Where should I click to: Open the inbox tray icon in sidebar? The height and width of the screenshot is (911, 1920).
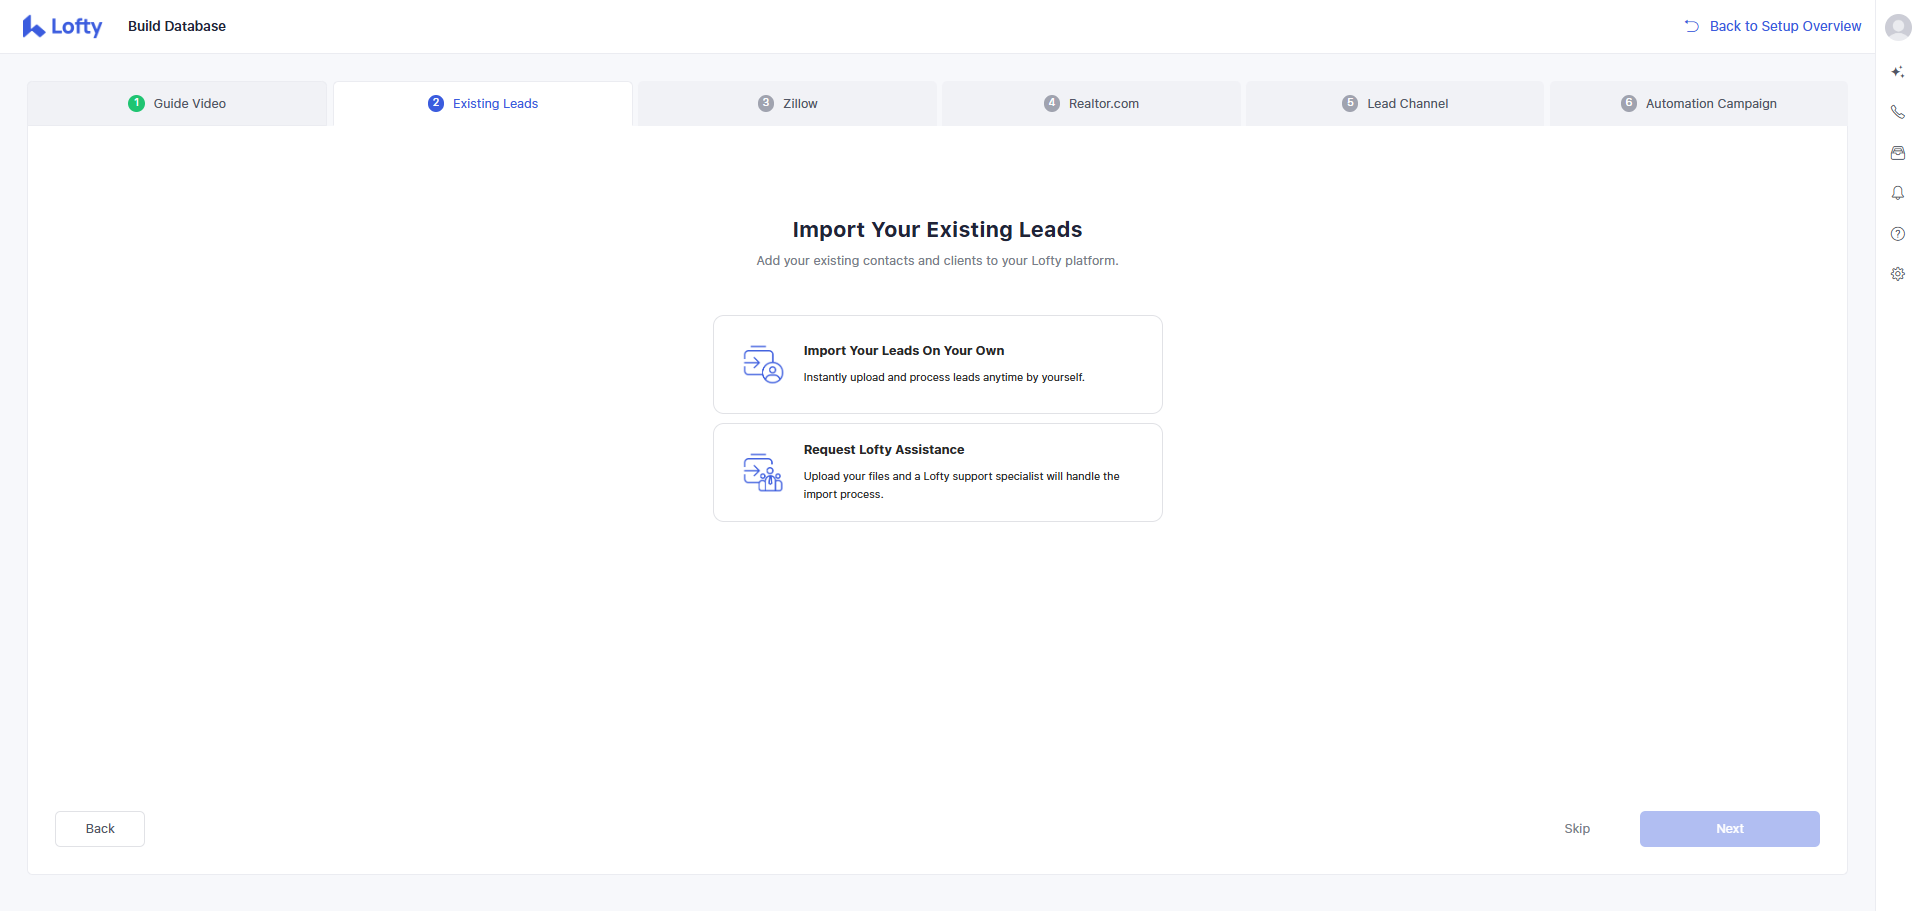1897,153
